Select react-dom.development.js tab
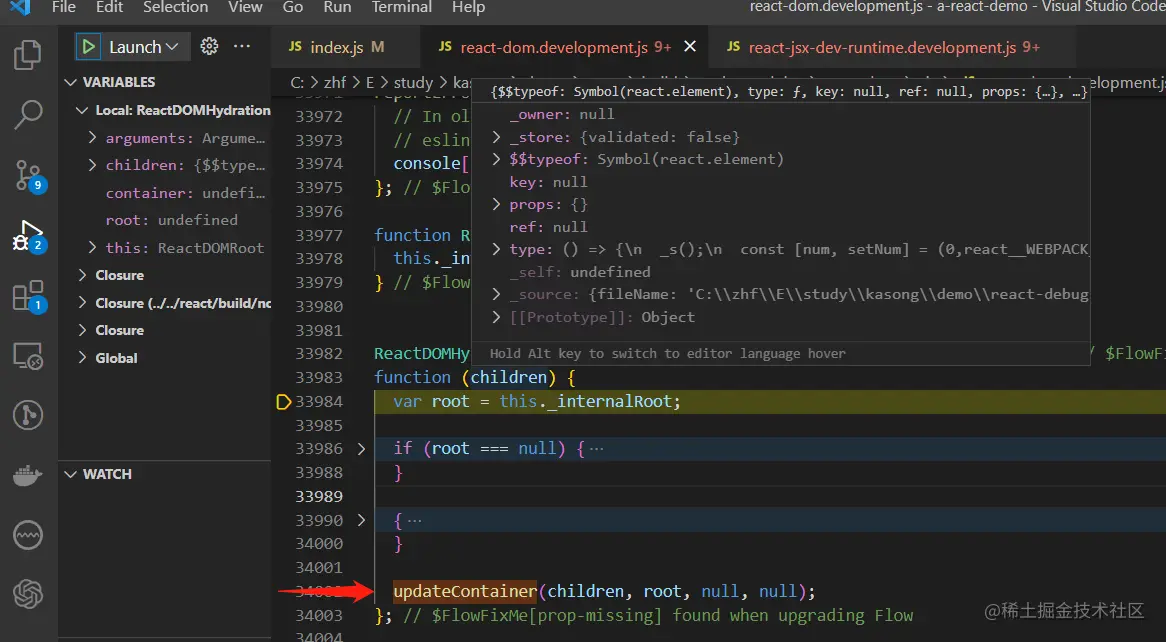1166x642 pixels. [x=565, y=47]
